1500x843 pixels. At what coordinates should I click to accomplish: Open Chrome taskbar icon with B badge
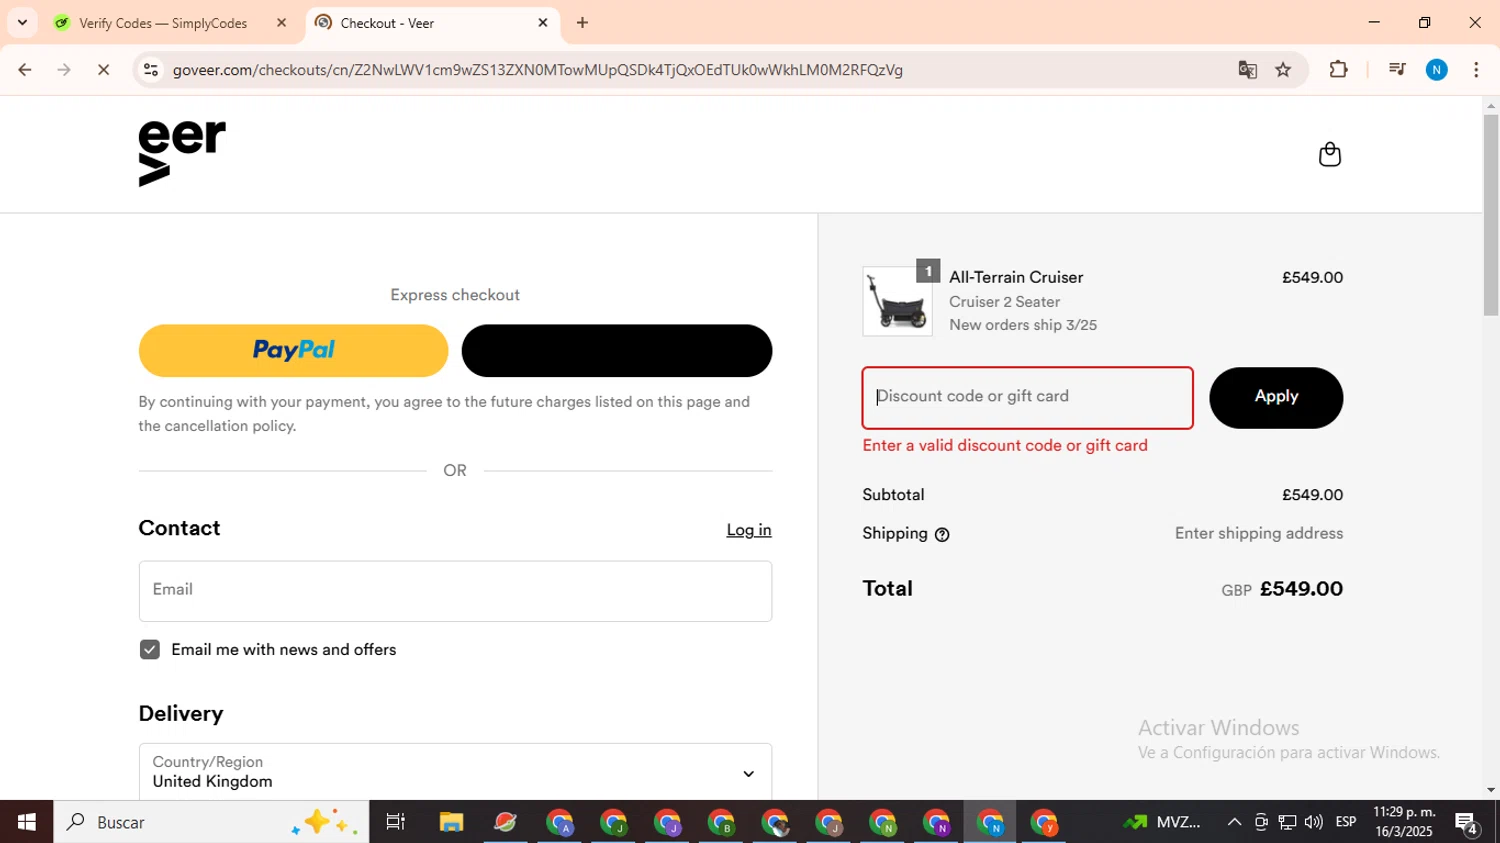coord(721,822)
